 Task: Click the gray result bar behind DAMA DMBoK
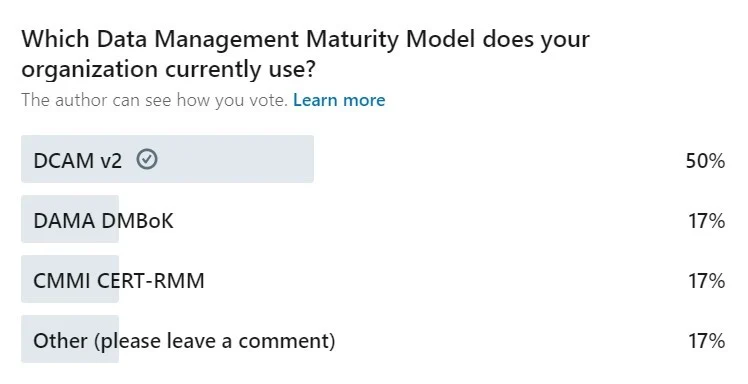(x=70, y=219)
